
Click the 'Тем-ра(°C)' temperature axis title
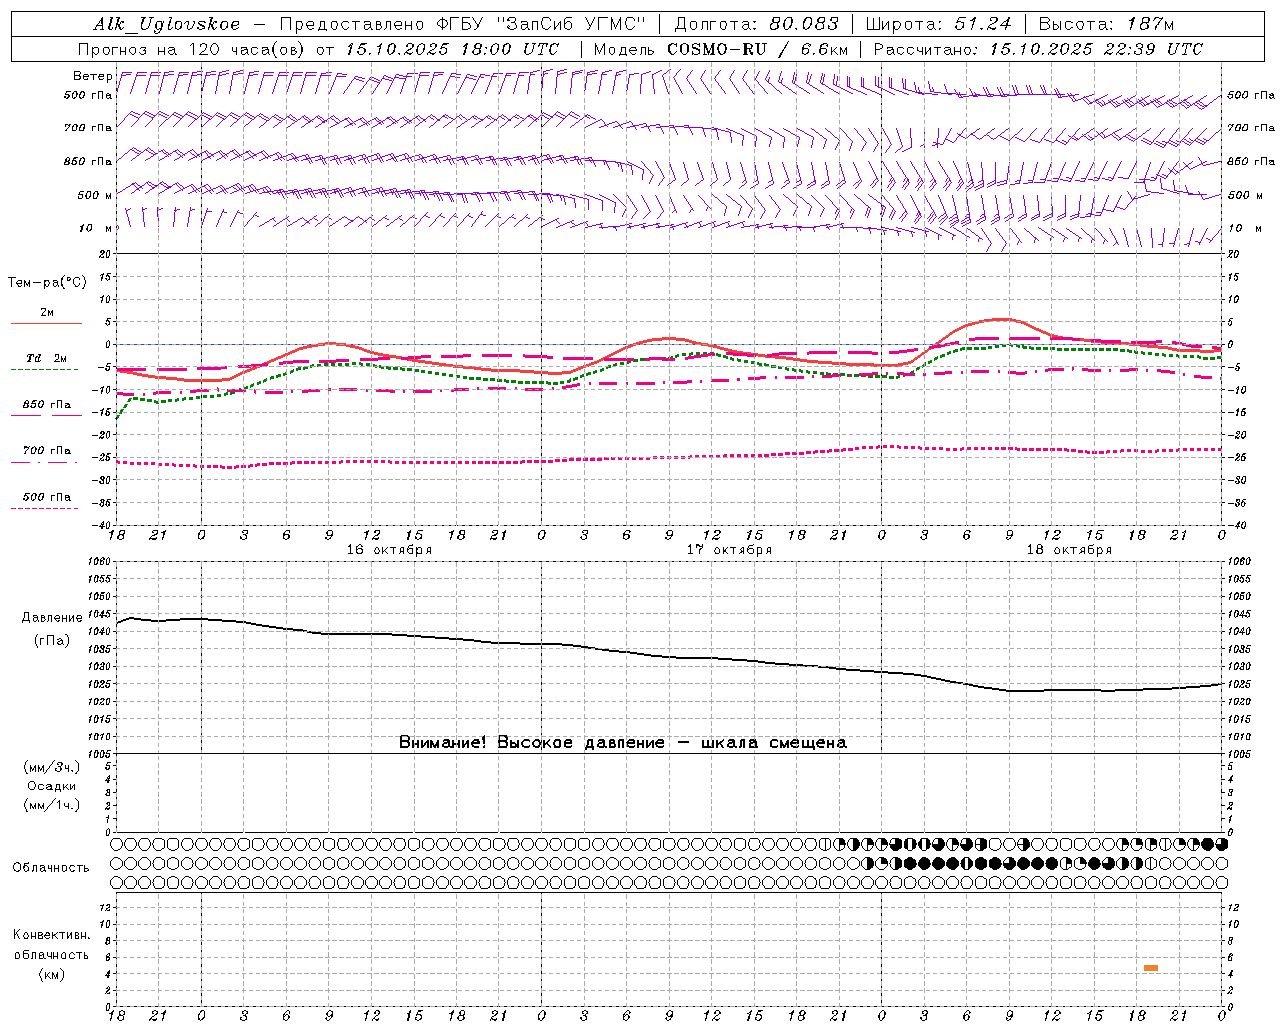(x=47, y=283)
